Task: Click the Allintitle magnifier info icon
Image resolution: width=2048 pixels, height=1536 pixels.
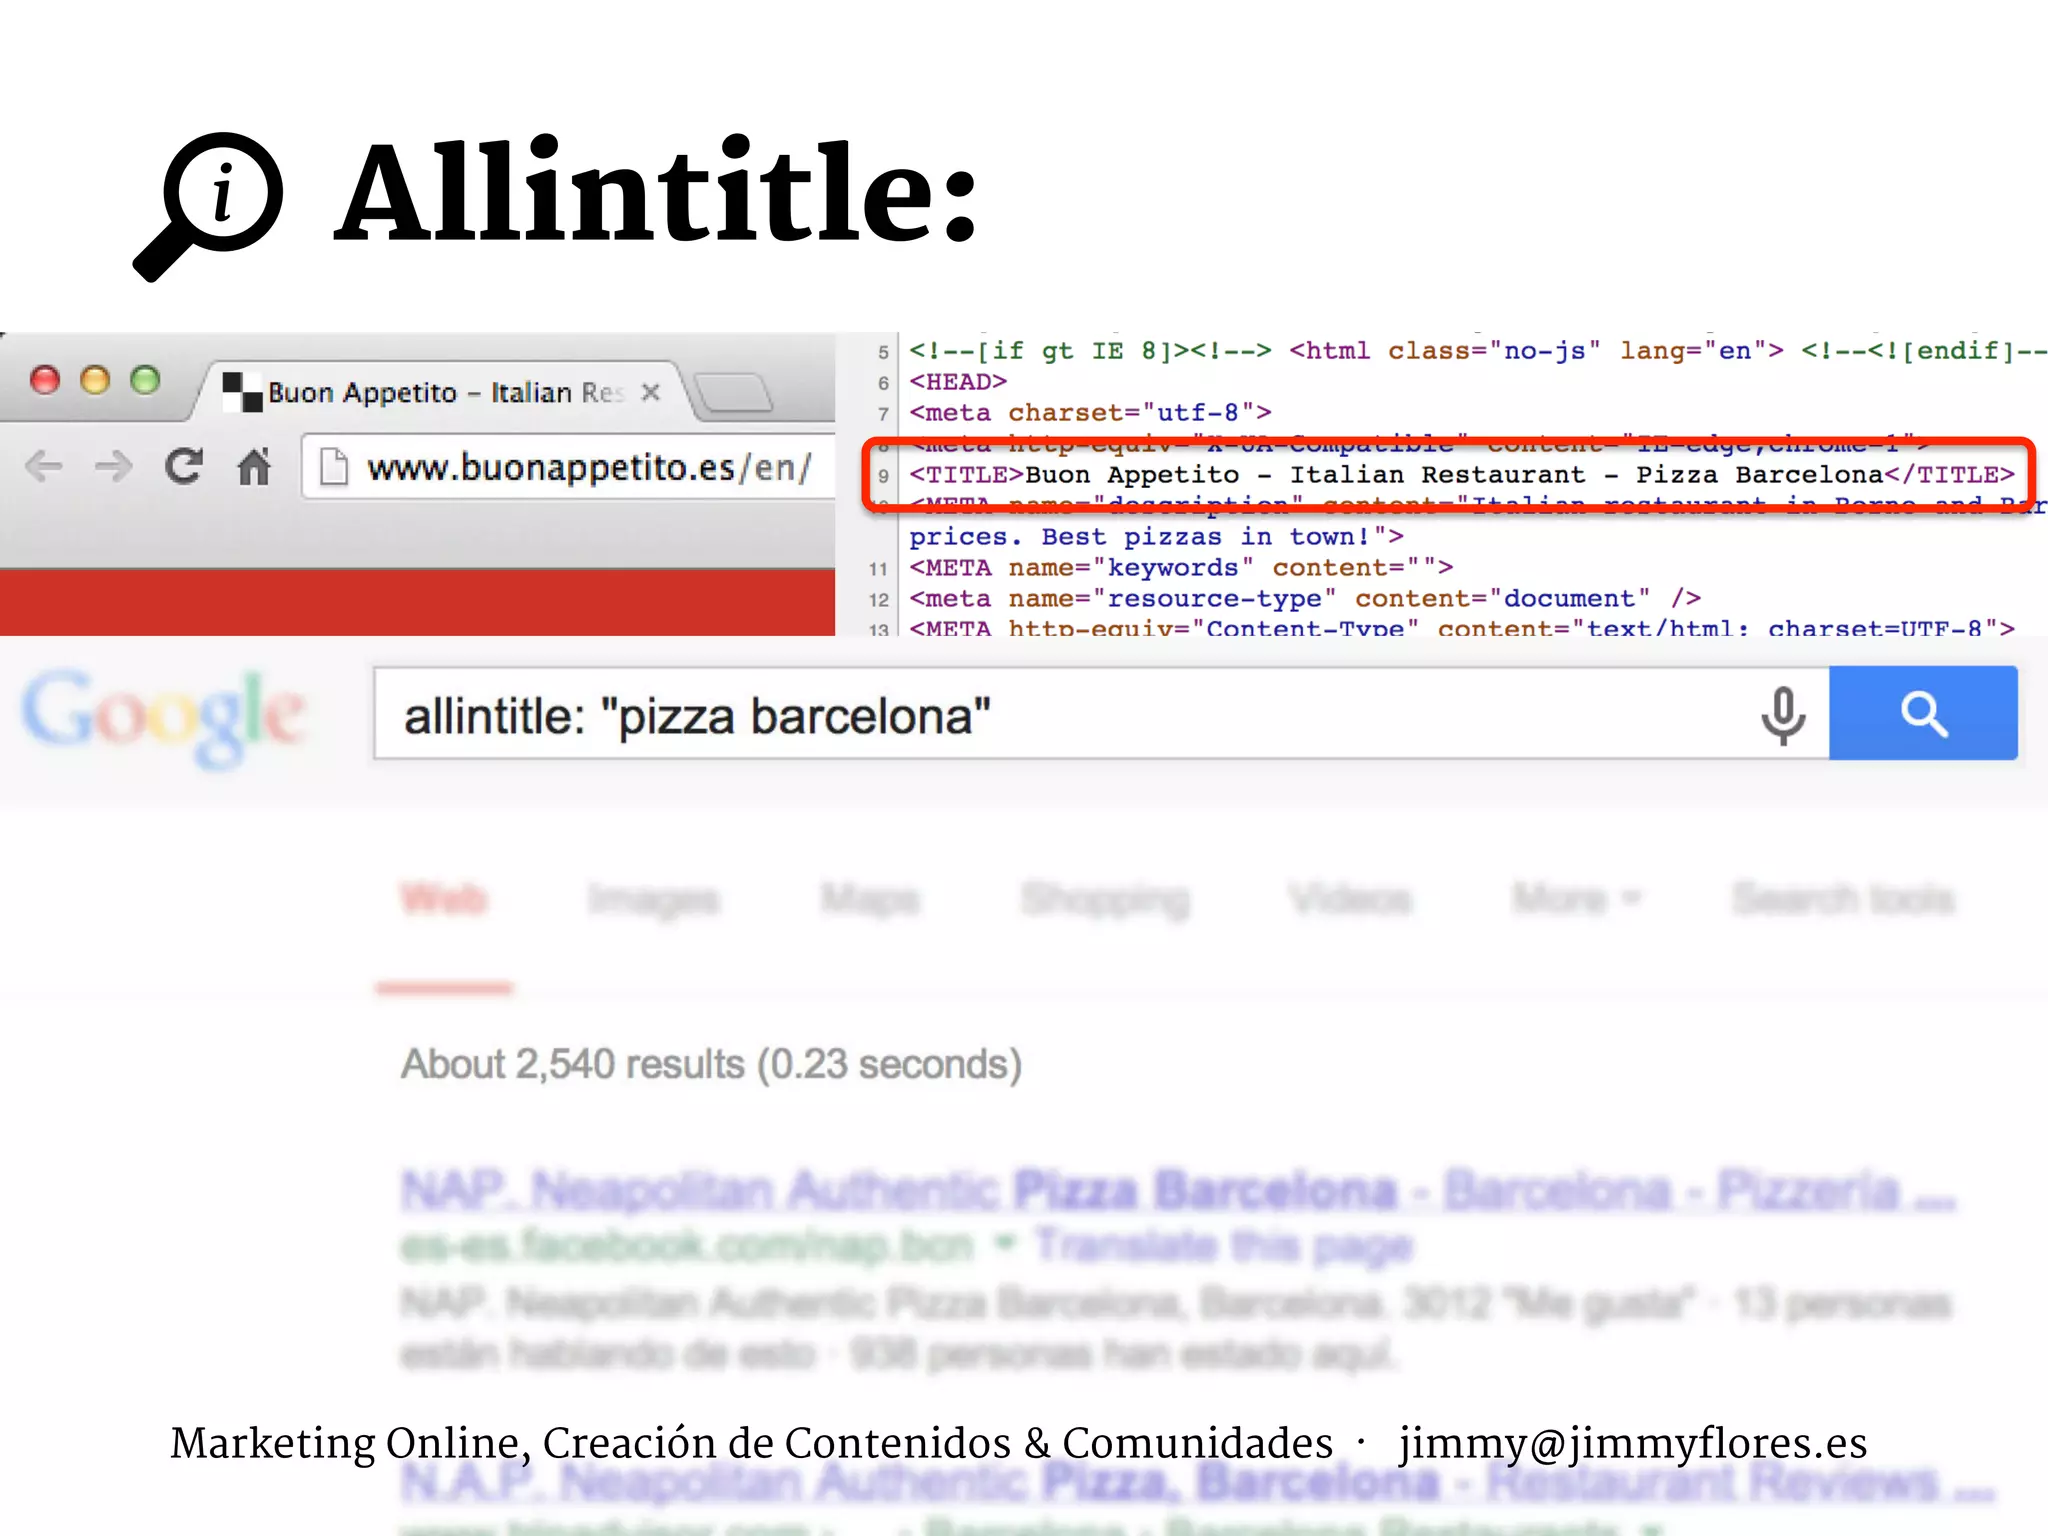Action: point(209,206)
